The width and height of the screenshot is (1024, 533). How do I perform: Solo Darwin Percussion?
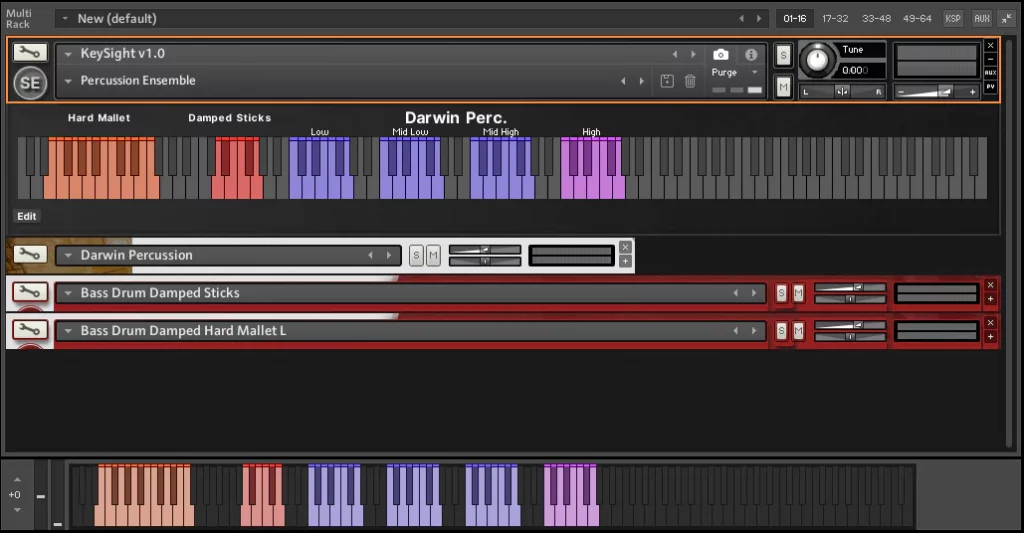click(416, 255)
